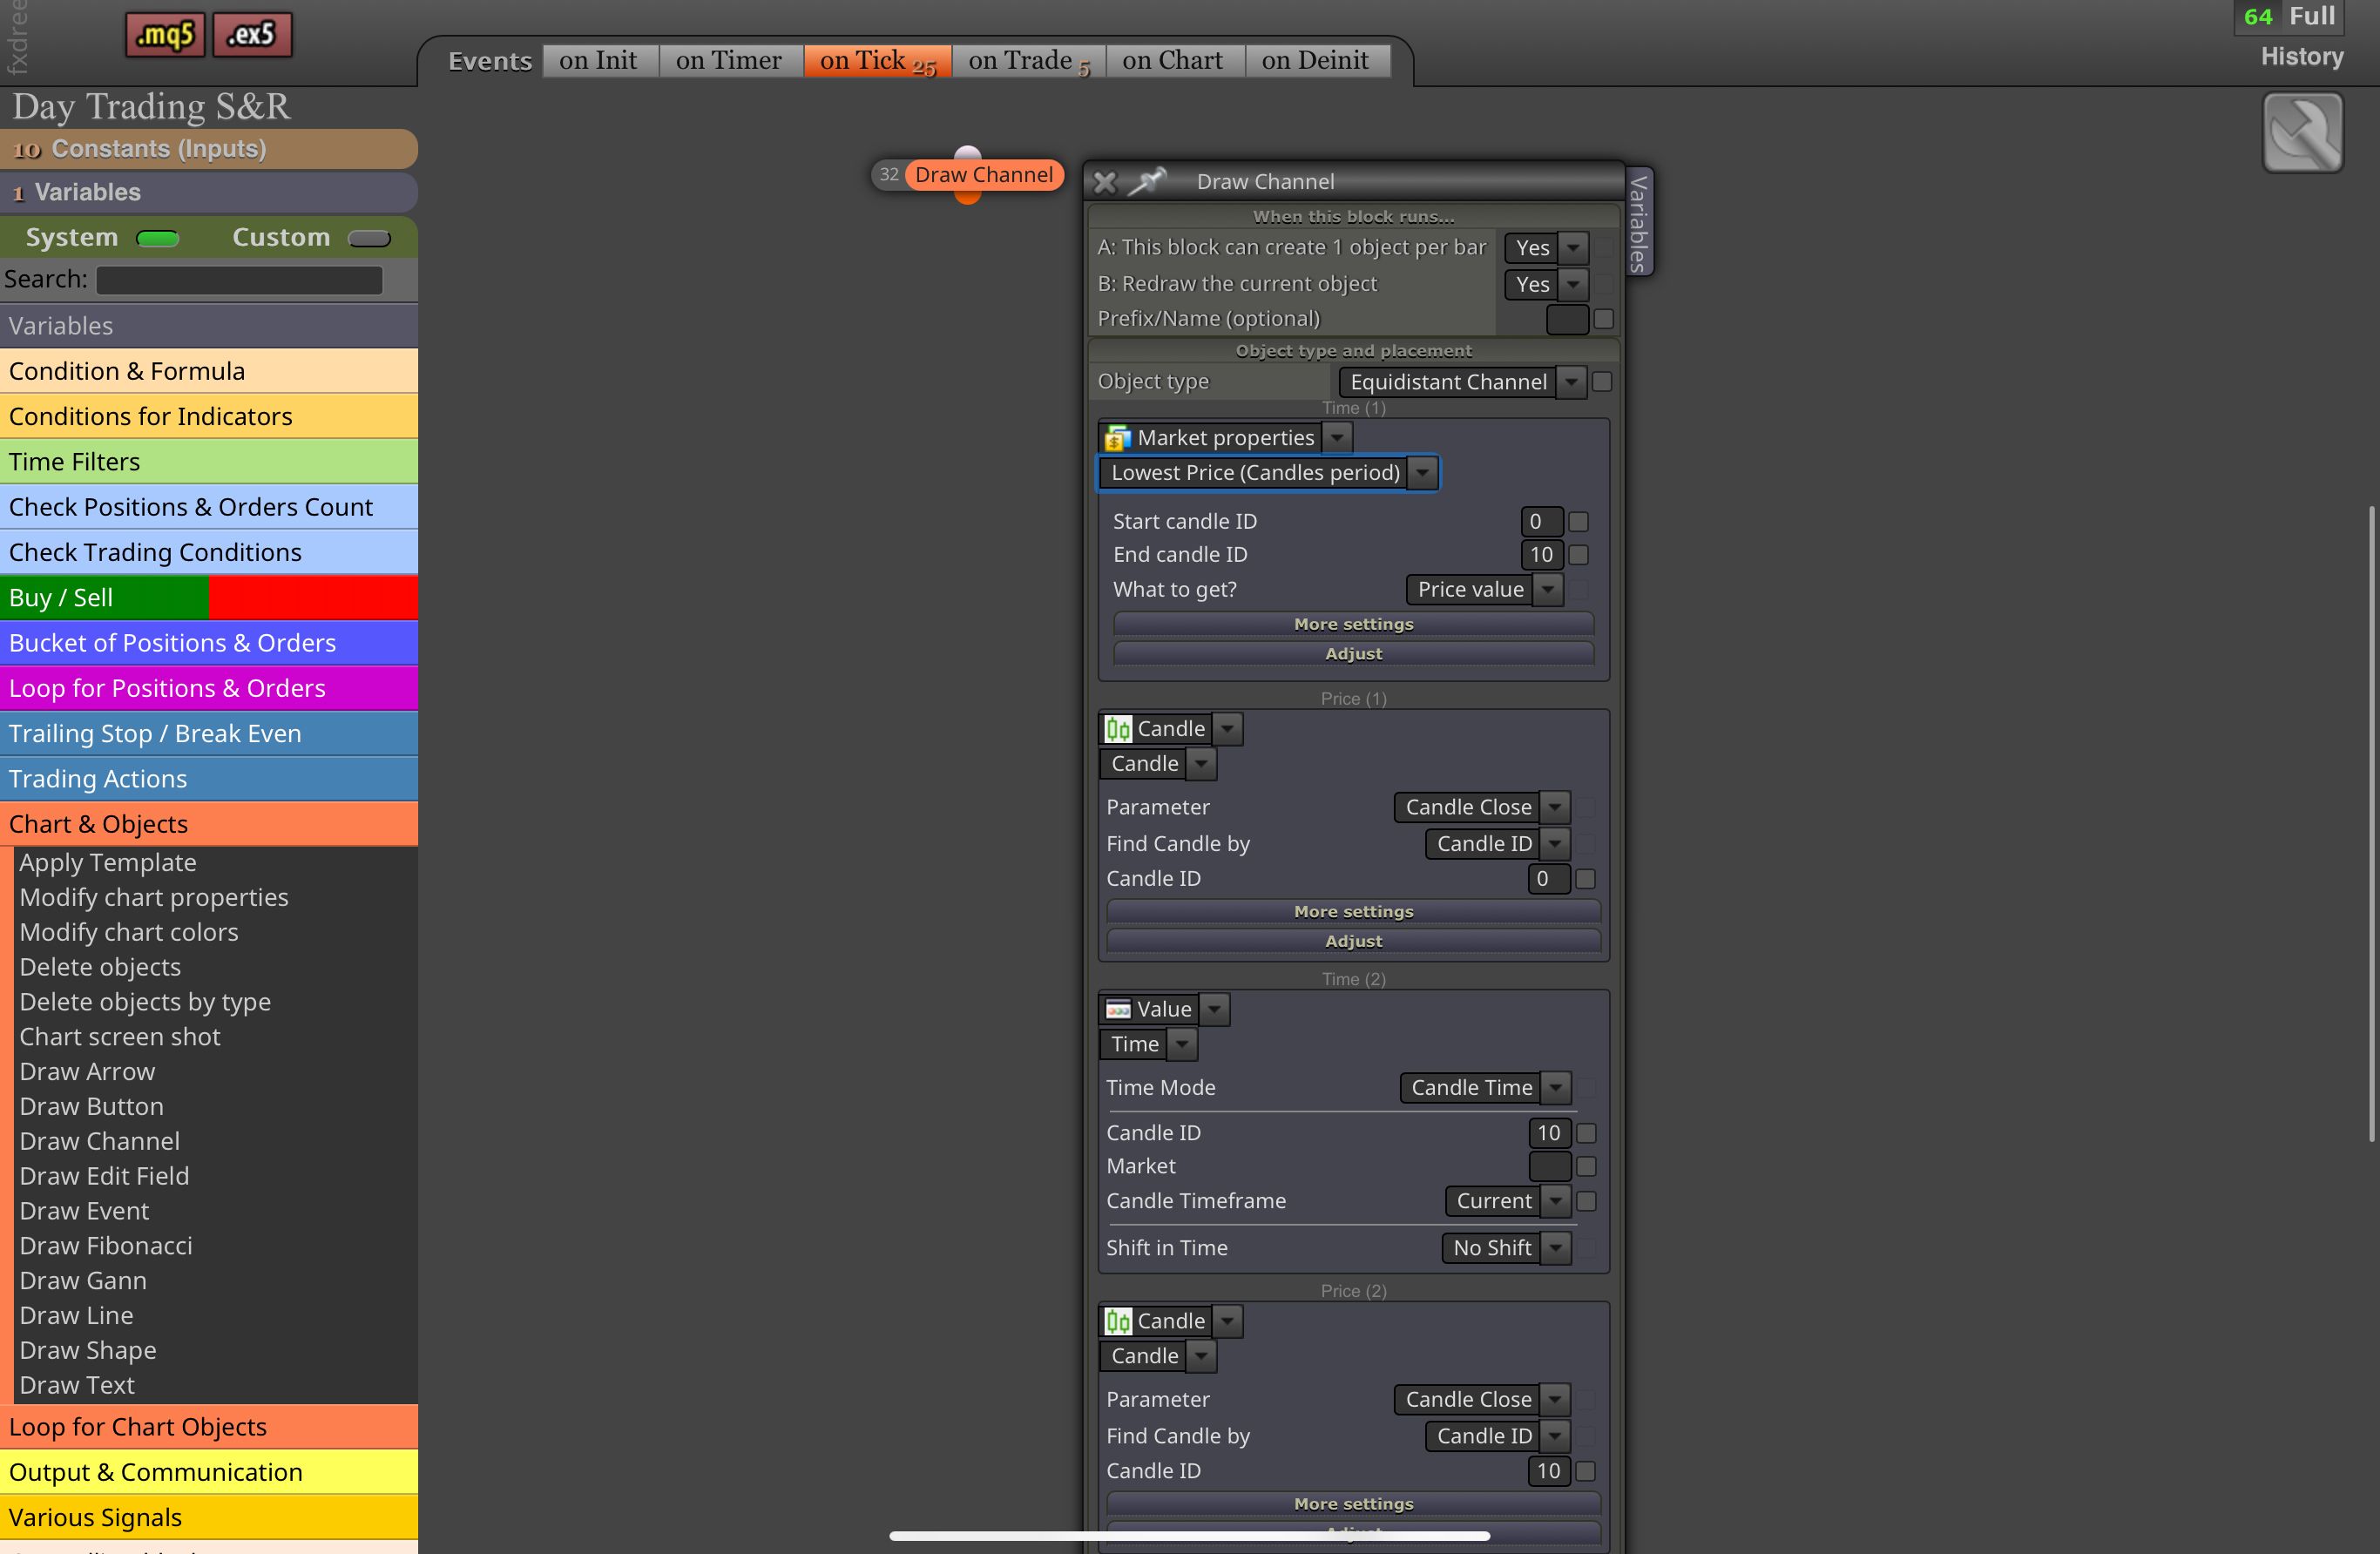Open the History panel
Screen dimensions: 2380x1554
[2302, 57]
